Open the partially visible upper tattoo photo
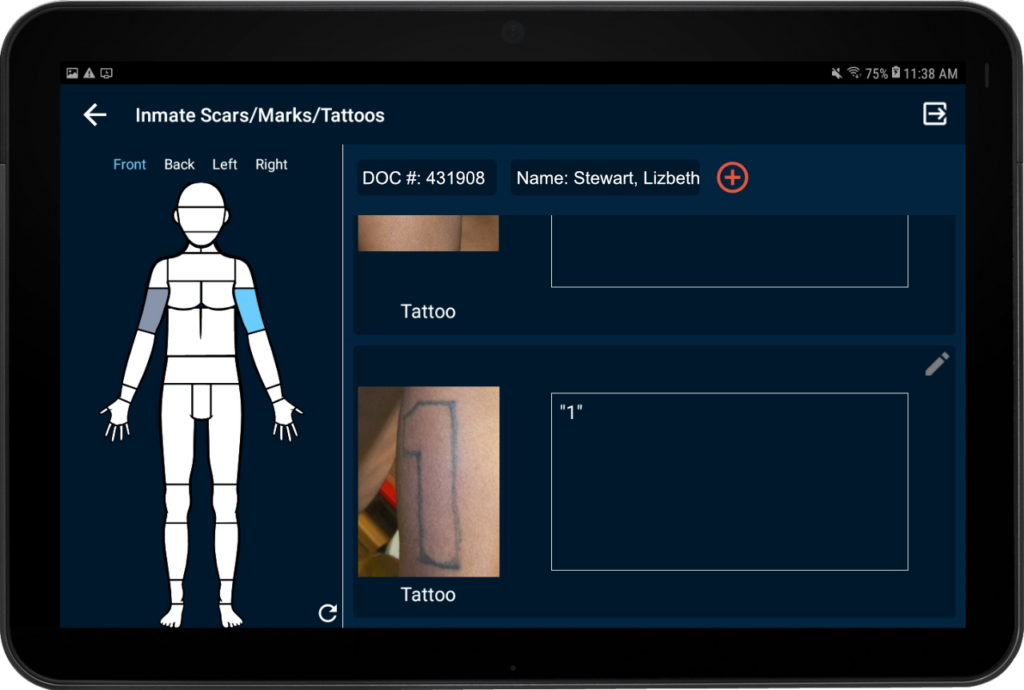 [428, 233]
